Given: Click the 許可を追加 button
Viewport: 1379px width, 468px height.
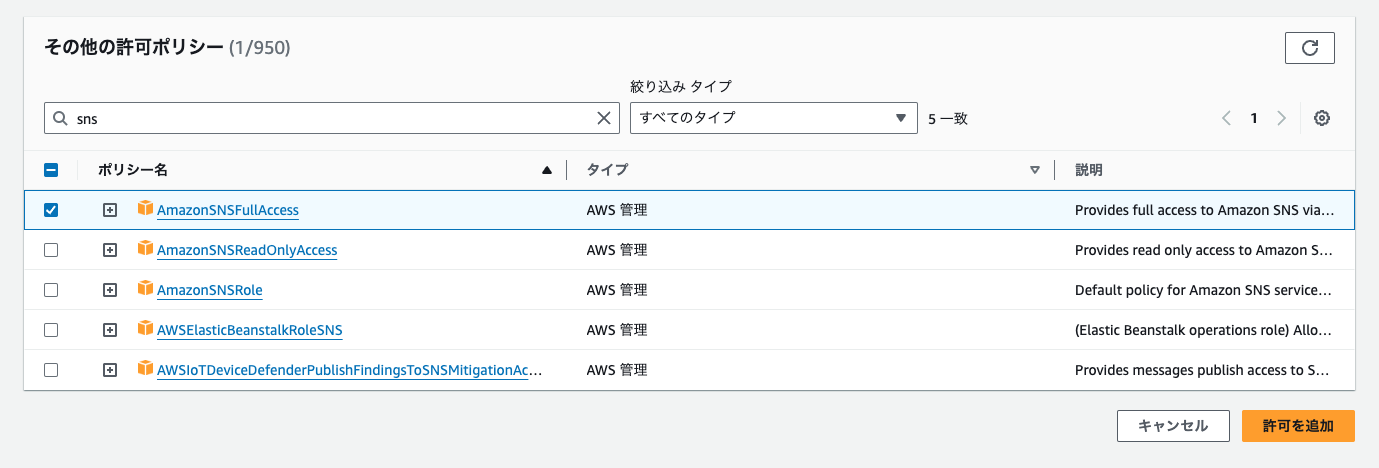Looking at the screenshot, I should (1298, 425).
